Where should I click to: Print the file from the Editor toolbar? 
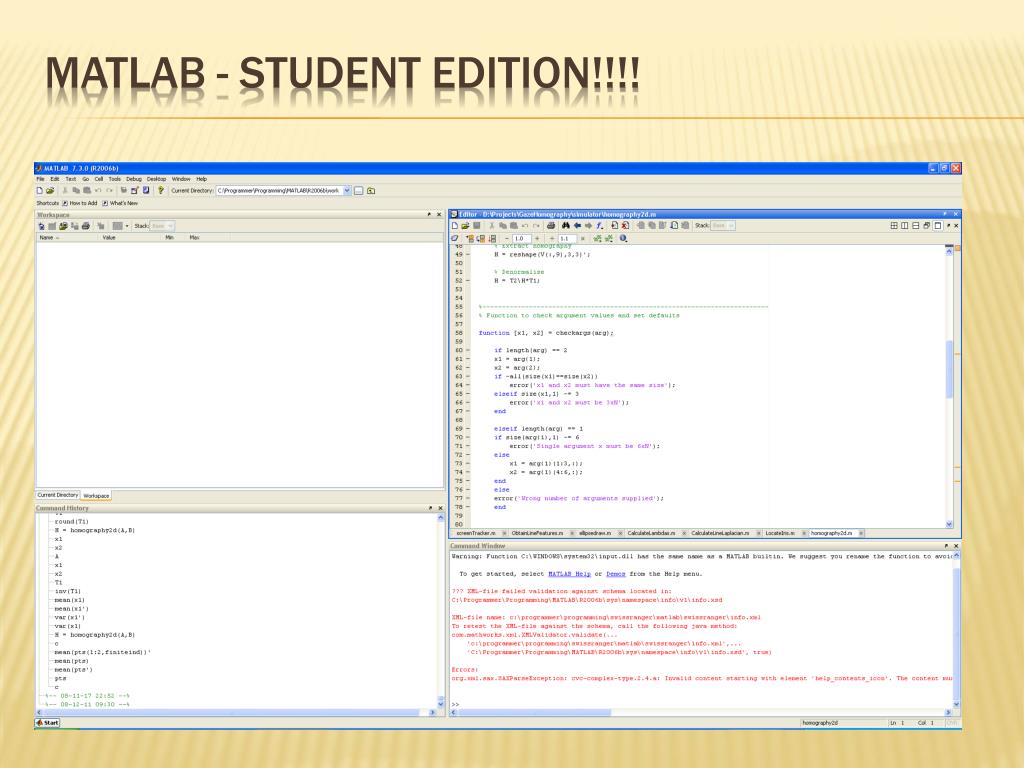[x=551, y=225]
